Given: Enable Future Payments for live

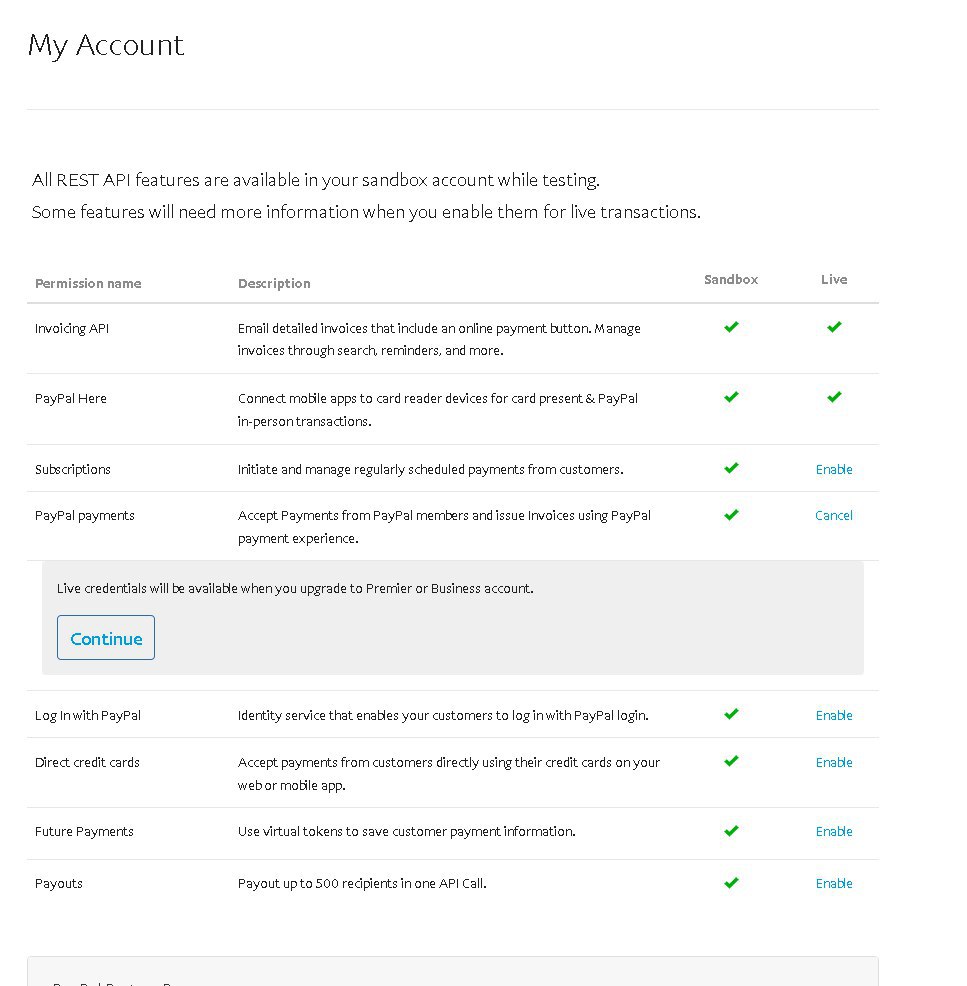Looking at the screenshot, I should (x=834, y=831).
